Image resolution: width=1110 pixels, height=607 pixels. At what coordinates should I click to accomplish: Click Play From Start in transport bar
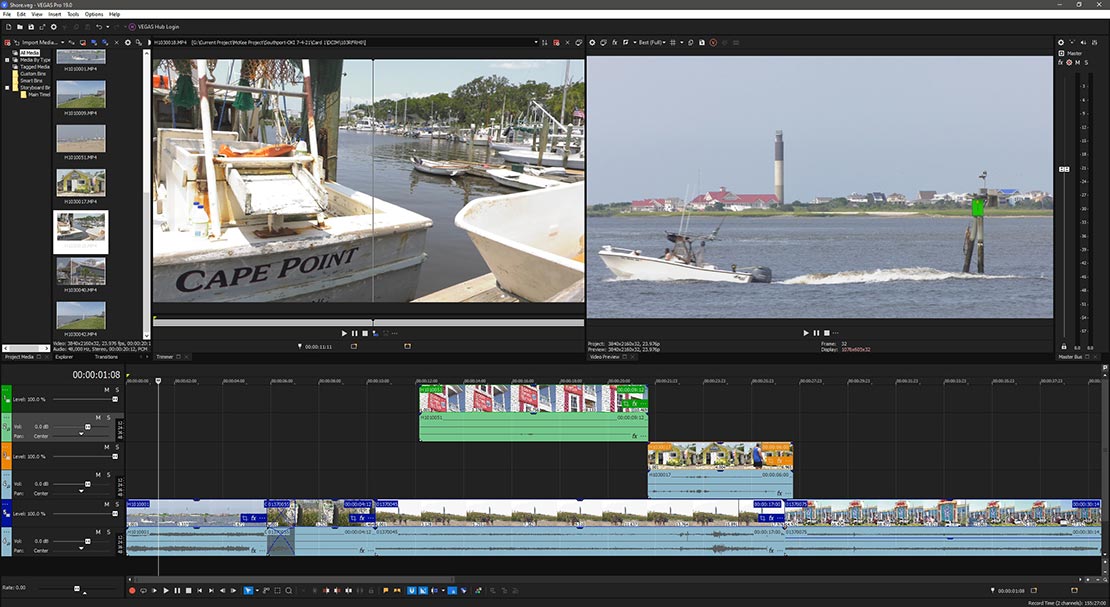[x=154, y=590]
